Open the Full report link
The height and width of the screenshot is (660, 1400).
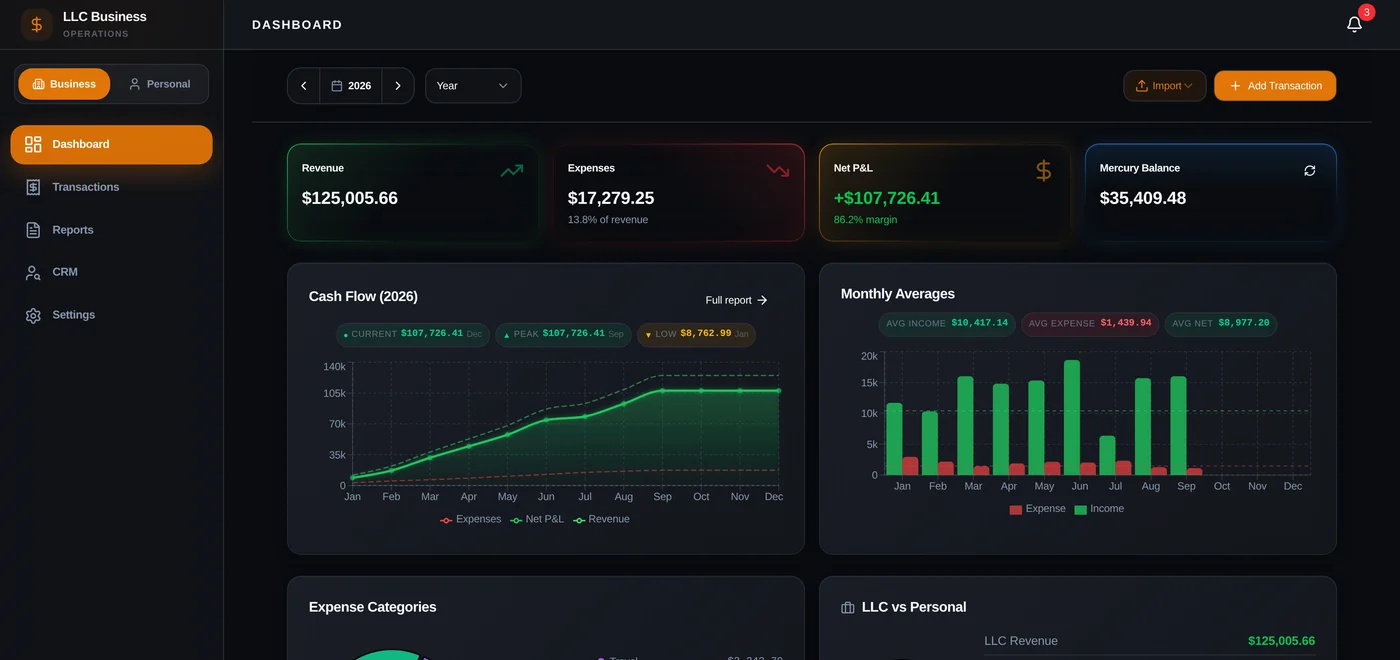click(736, 300)
